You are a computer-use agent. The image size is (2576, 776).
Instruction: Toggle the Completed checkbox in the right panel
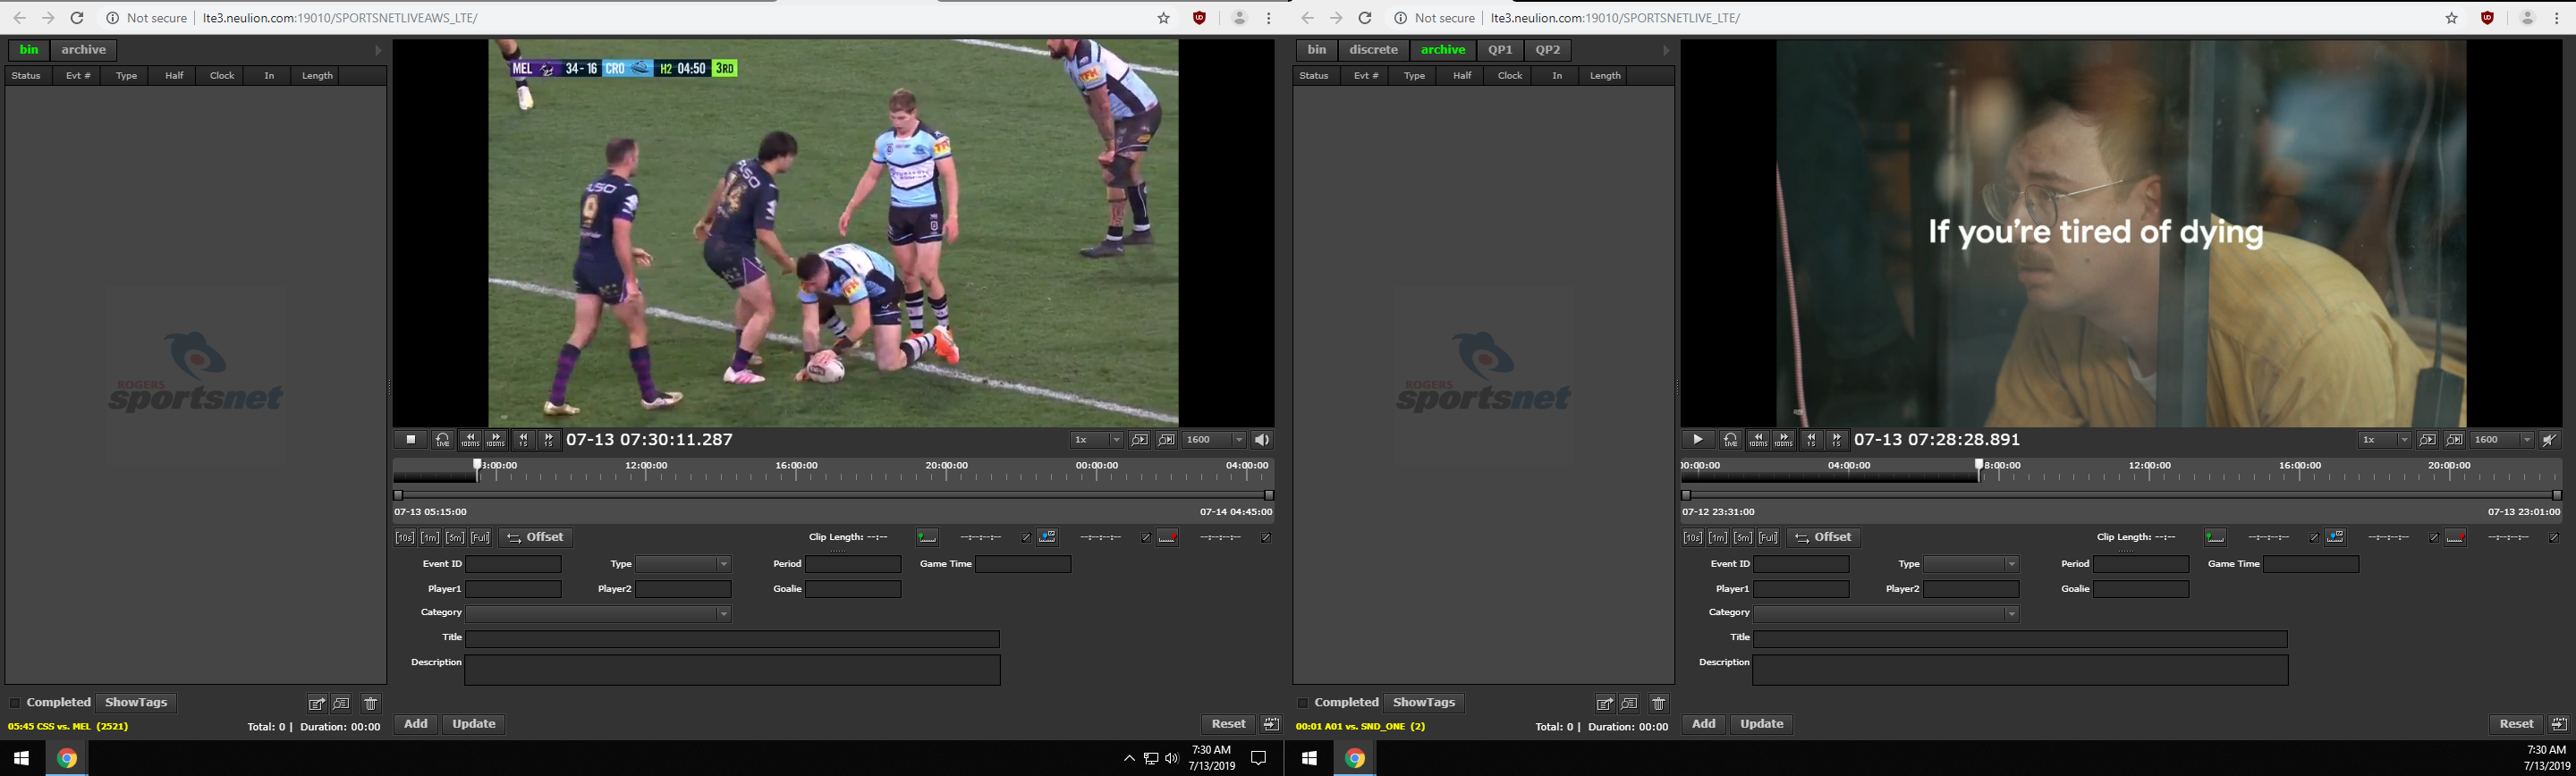click(1302, 703)
